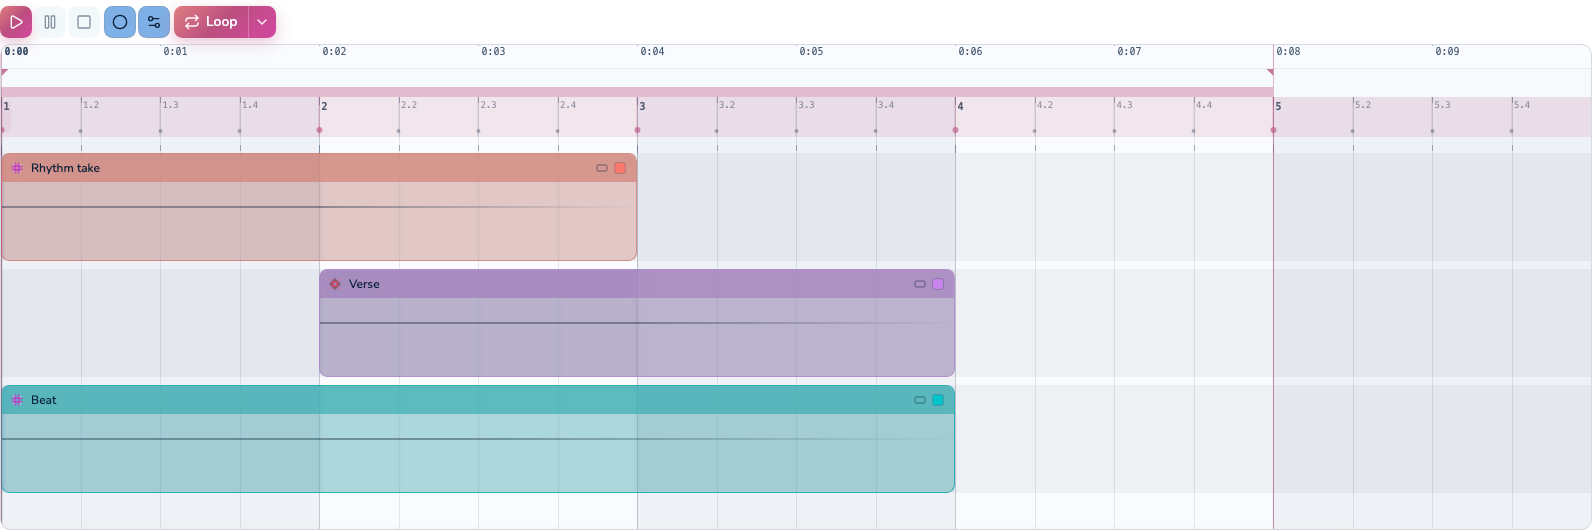Click beat 4.3 on the ruler

[1125, 105]
